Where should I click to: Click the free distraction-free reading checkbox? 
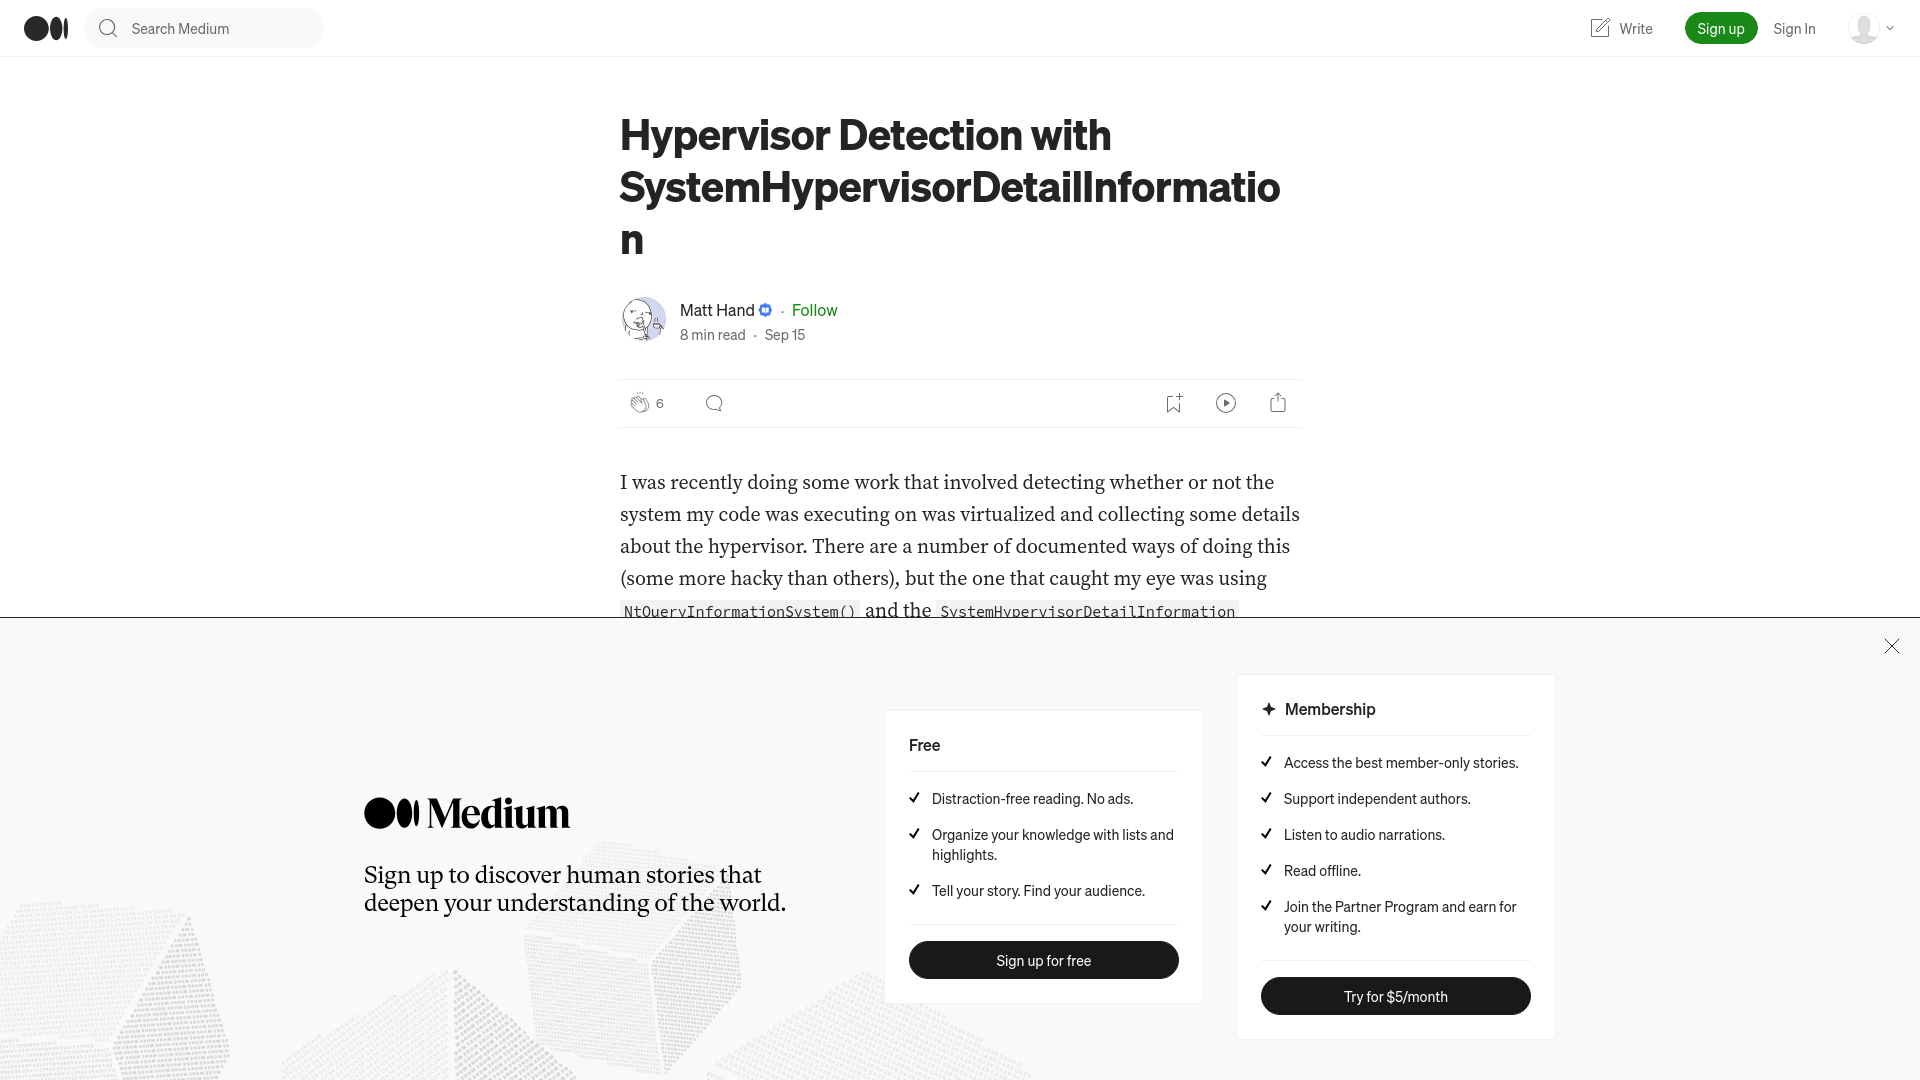point(915,798)
